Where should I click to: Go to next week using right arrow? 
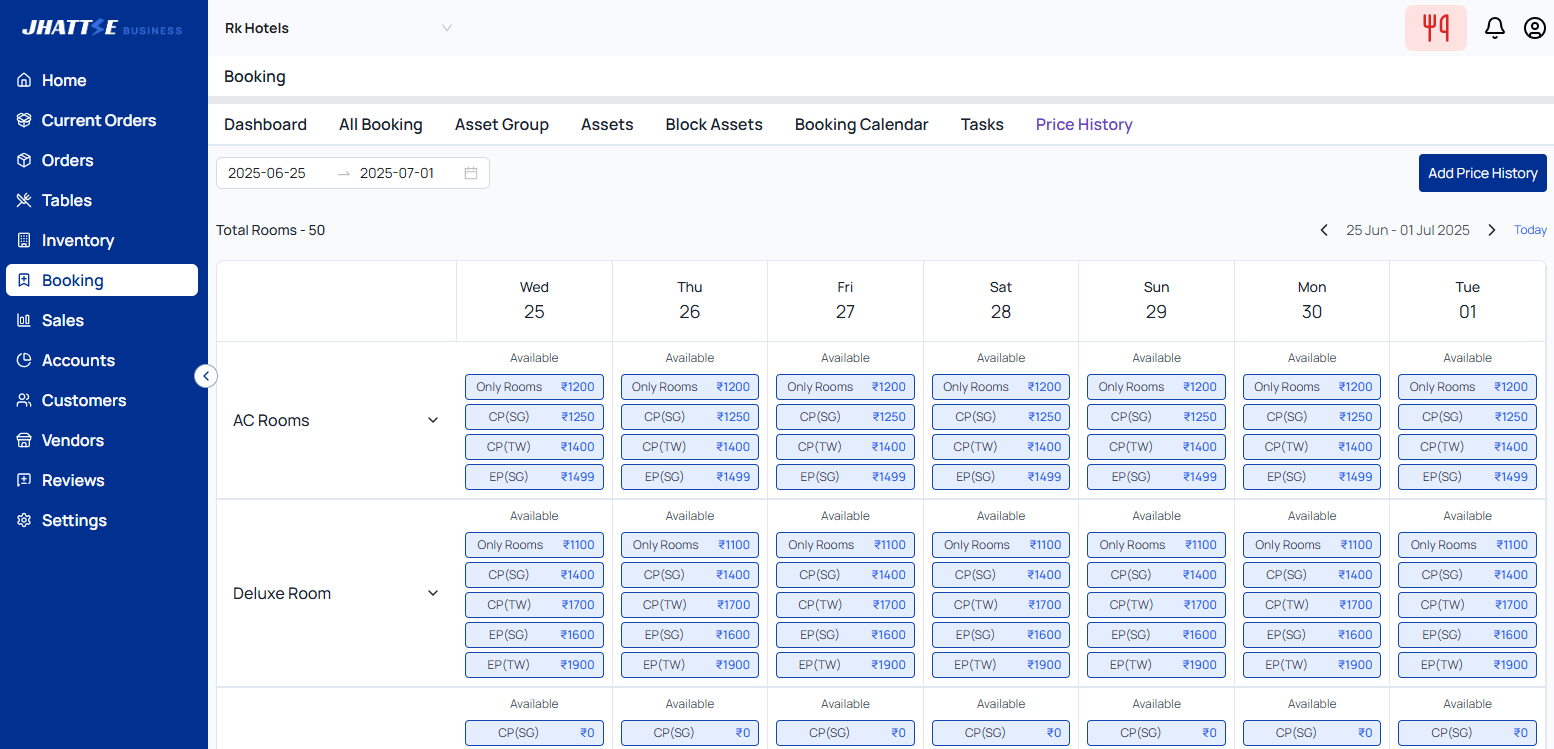tap(1491, 230)
